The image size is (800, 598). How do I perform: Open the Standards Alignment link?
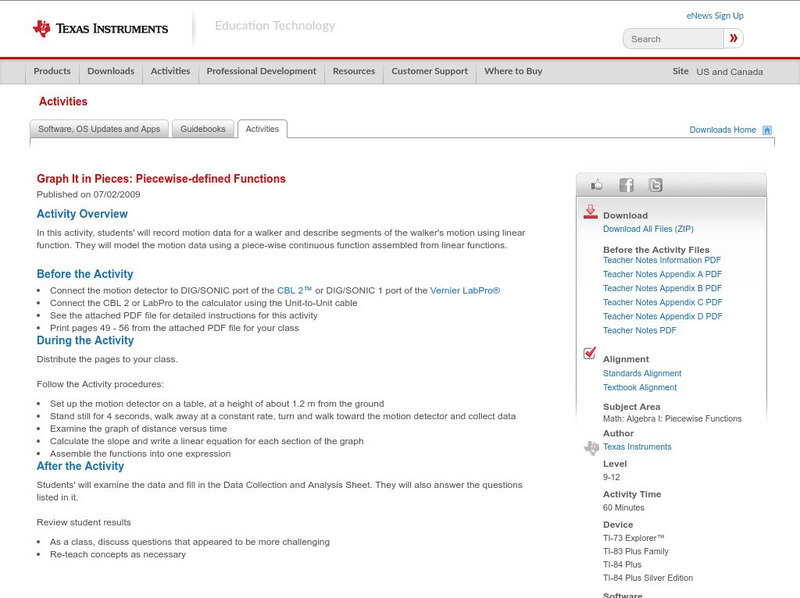pyautogui.click(x=642, y=373)
